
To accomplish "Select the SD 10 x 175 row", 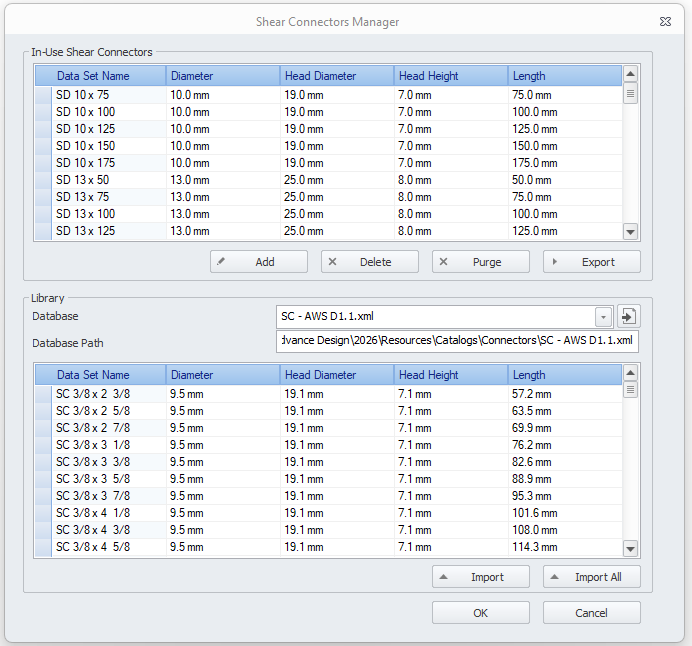I will pyautogui.click(x=328, y=163).
